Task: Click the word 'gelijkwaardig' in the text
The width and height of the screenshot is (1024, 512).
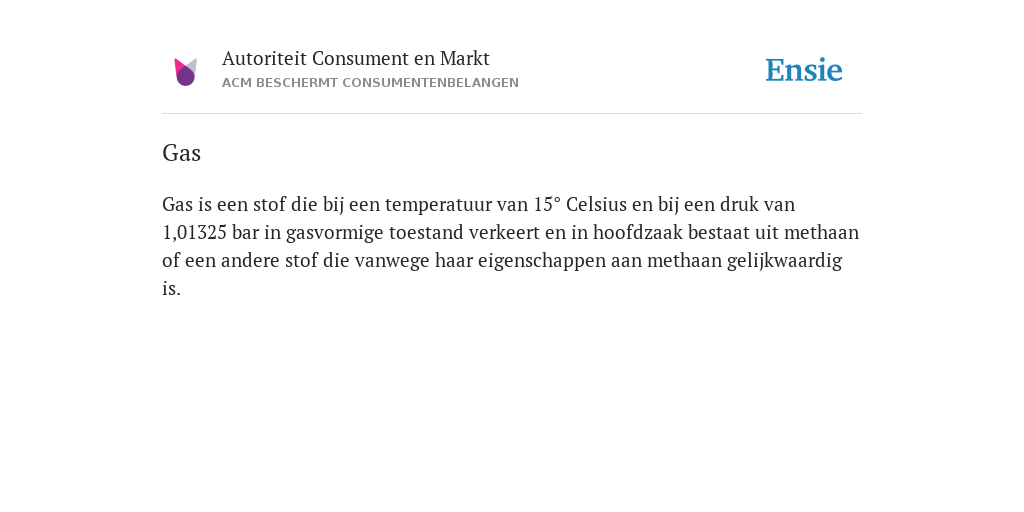Action: pos(784,262)
